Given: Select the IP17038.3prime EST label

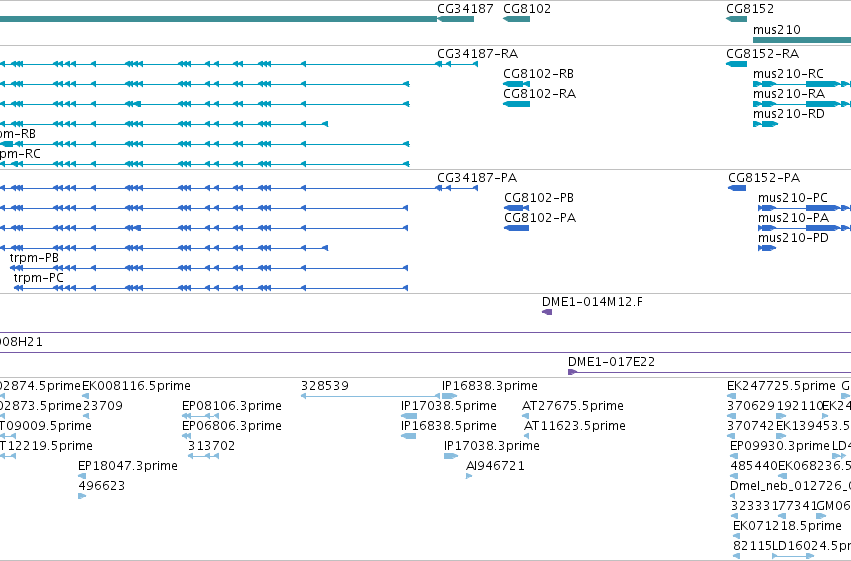Looking at the screenshot, I should pyautogui.click(x=492, y=446).
